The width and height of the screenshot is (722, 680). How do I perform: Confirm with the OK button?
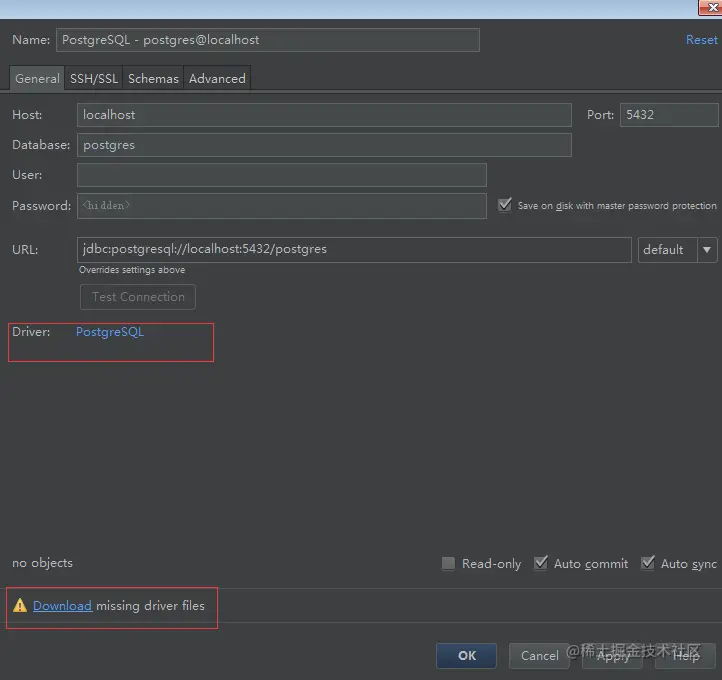(x=466, y=656)
